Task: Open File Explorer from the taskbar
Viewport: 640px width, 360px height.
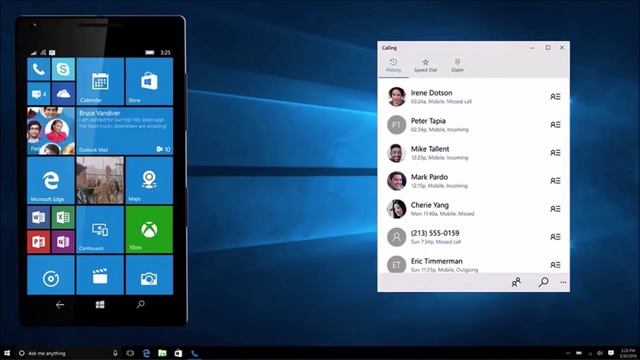Action: point(162,353)
